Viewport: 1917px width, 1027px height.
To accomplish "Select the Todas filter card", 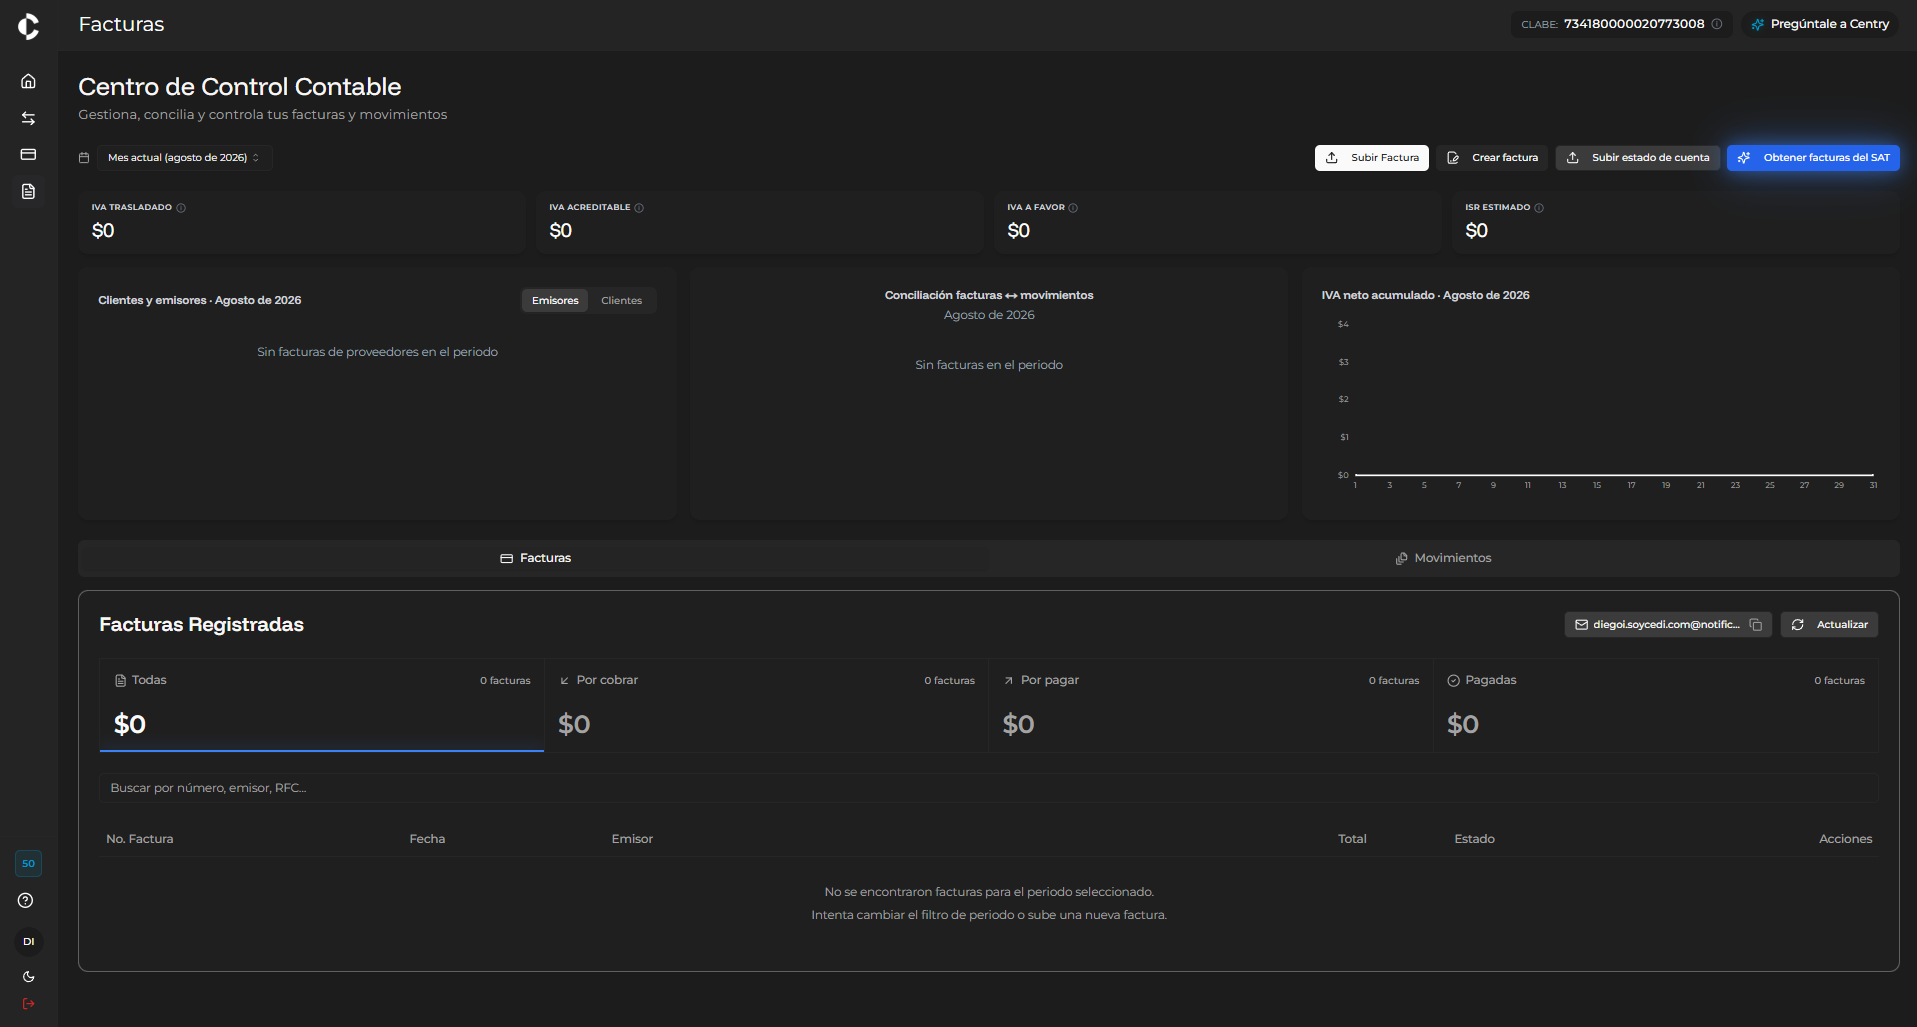I will 322,705.
